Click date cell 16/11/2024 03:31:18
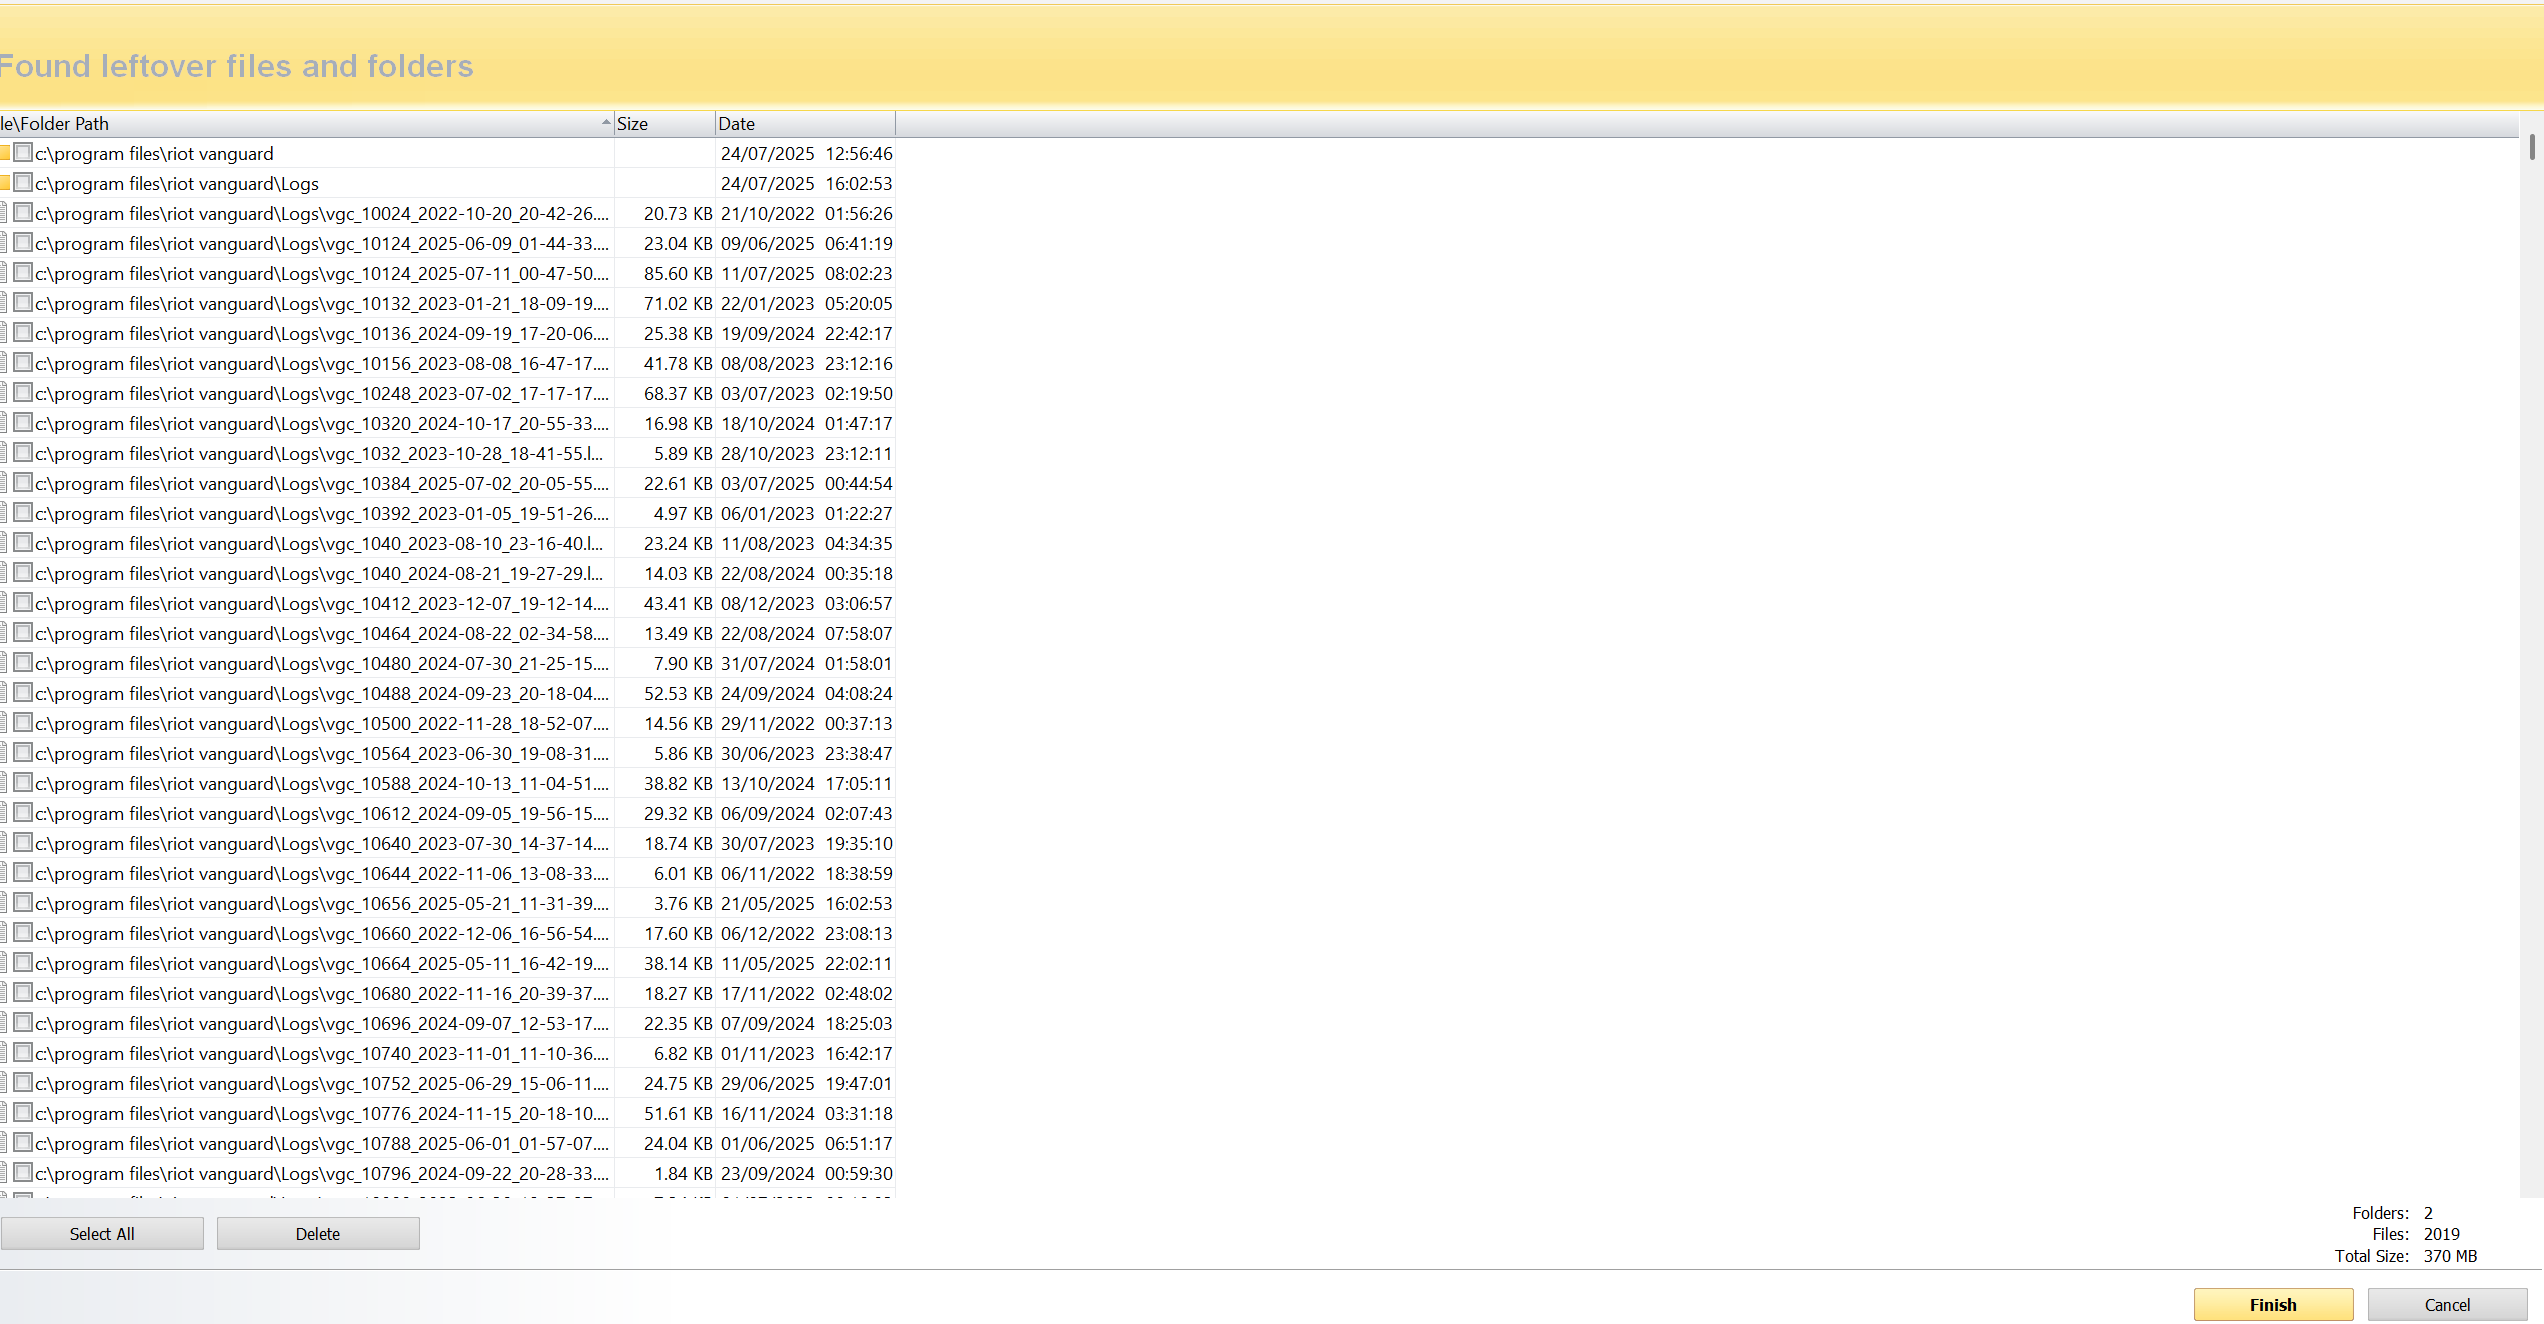 point(807,1113)
